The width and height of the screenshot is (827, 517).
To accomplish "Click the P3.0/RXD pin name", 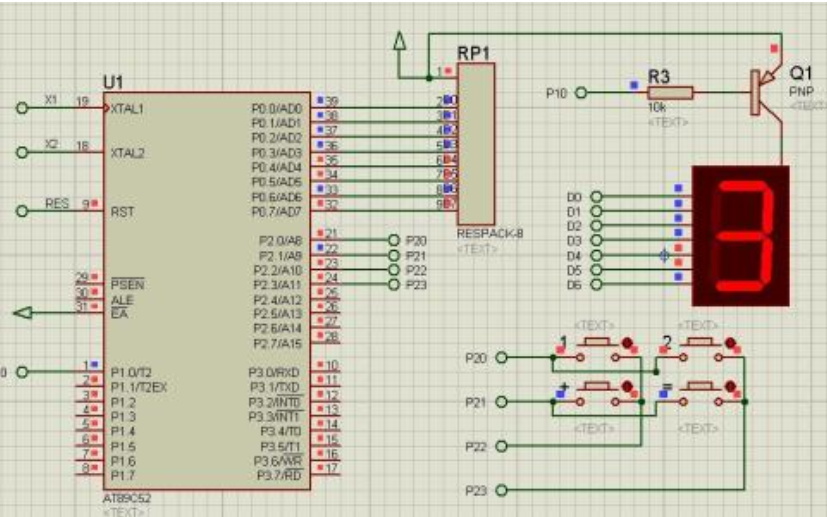I will coord(274,372).
